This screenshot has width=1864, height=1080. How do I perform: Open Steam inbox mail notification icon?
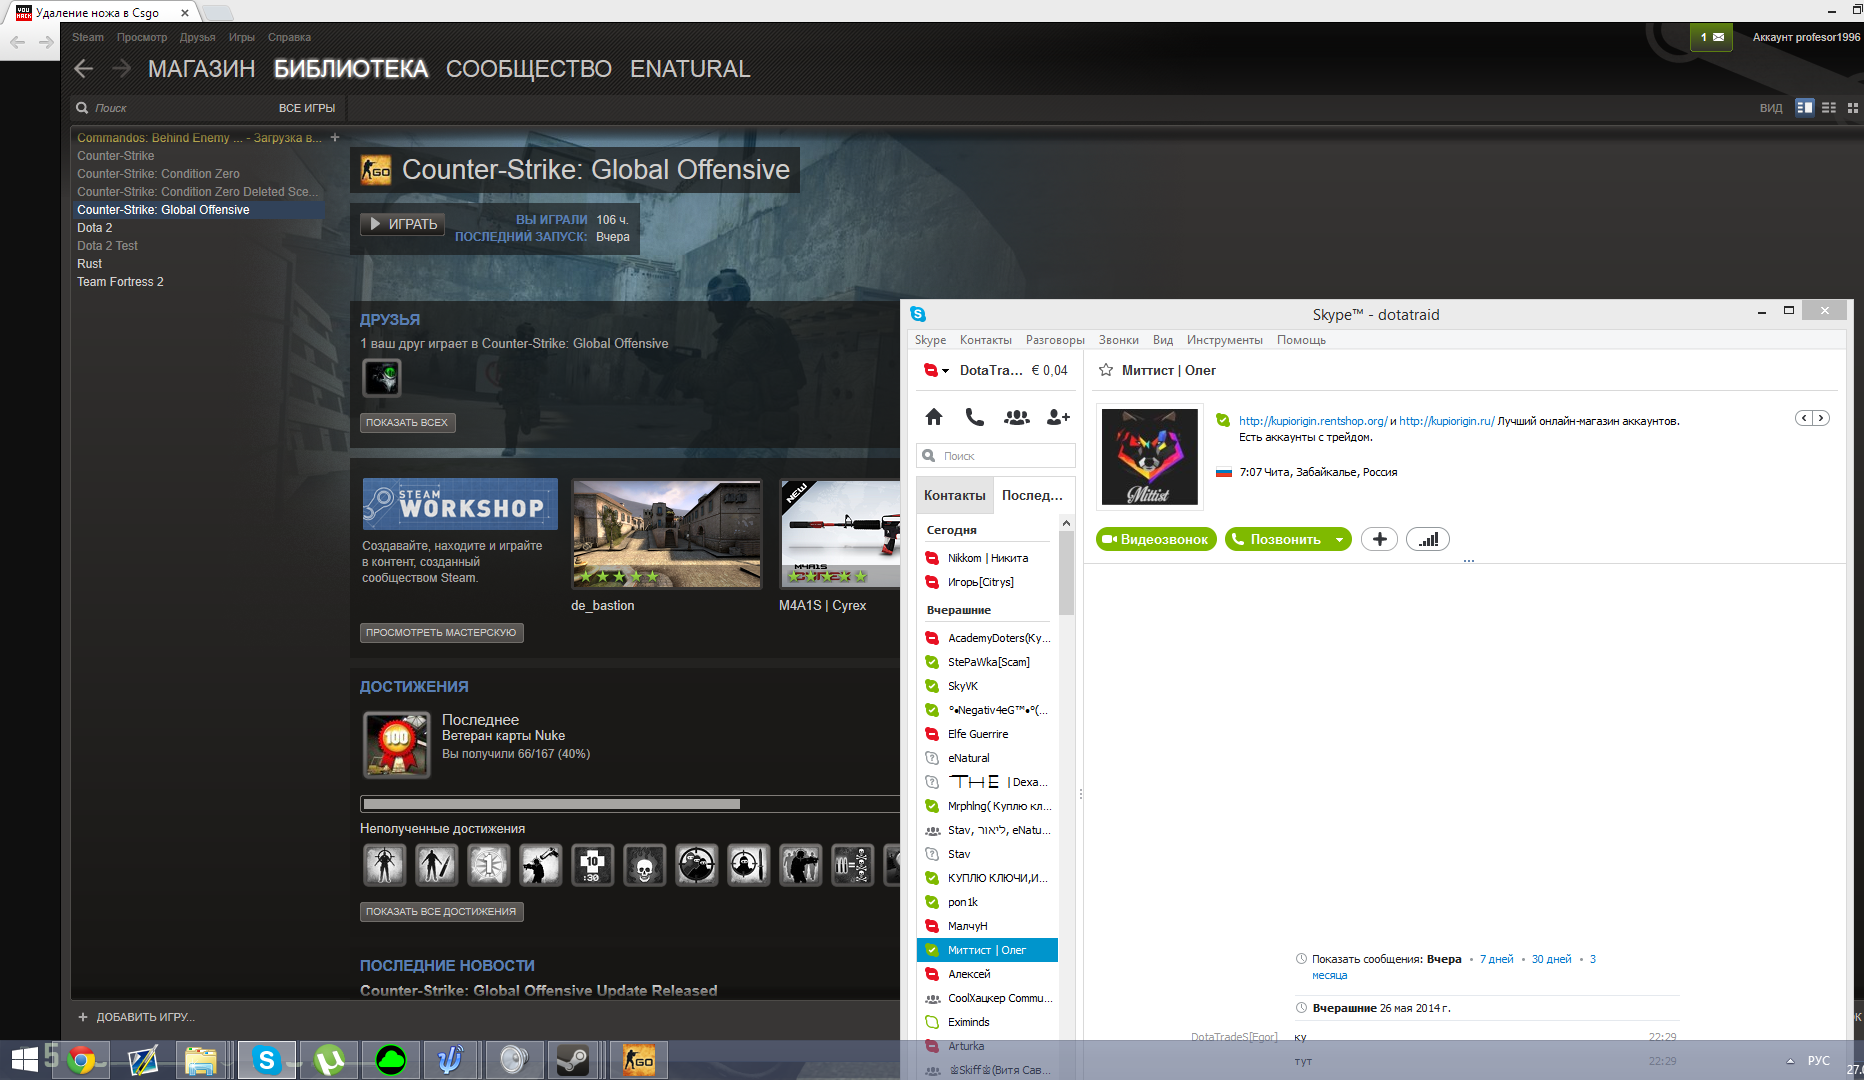(1711, 37)
